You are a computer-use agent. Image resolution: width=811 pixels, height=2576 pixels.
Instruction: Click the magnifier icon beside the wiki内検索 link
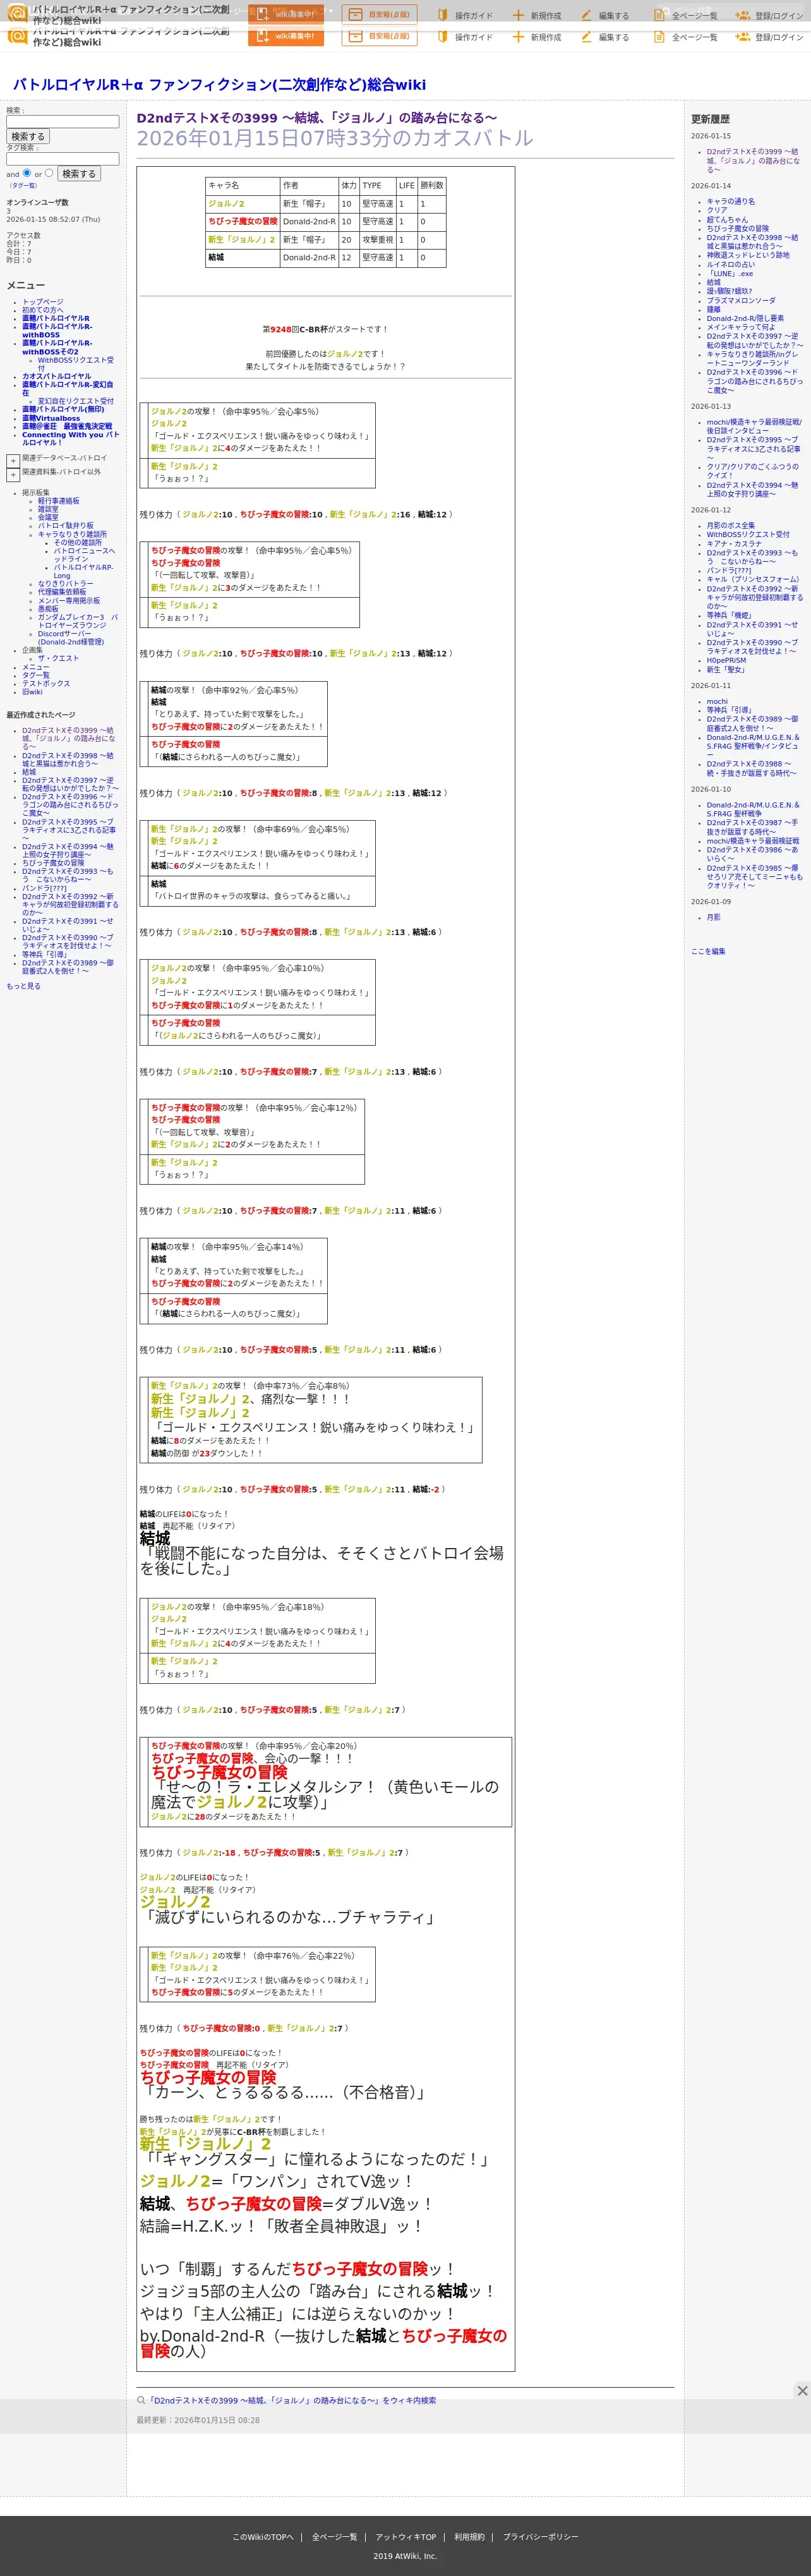141,2400
